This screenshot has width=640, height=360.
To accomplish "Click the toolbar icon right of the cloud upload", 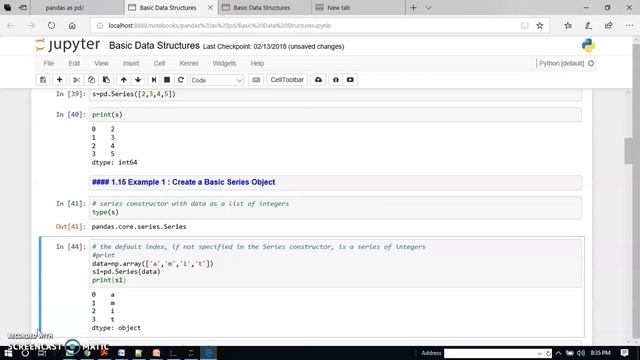I will [x=336, y=80].
